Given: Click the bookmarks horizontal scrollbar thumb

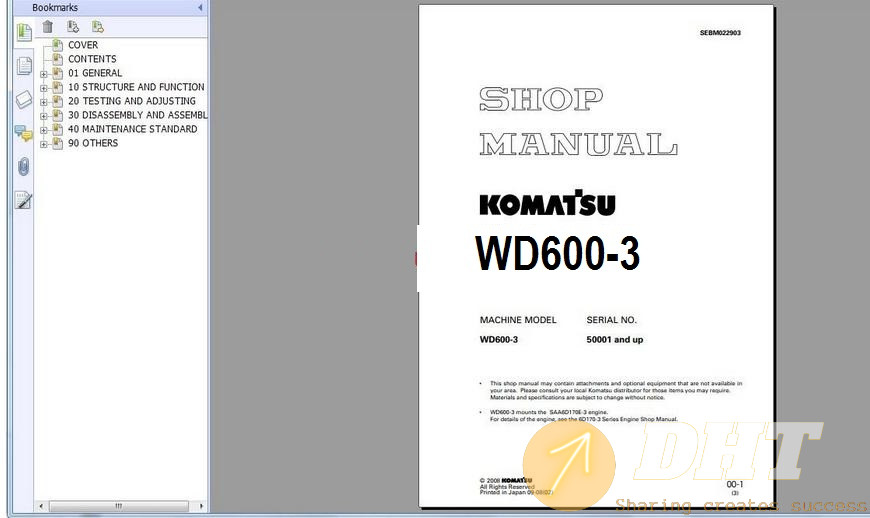Looking at the screenshot, I should point(119,506).
